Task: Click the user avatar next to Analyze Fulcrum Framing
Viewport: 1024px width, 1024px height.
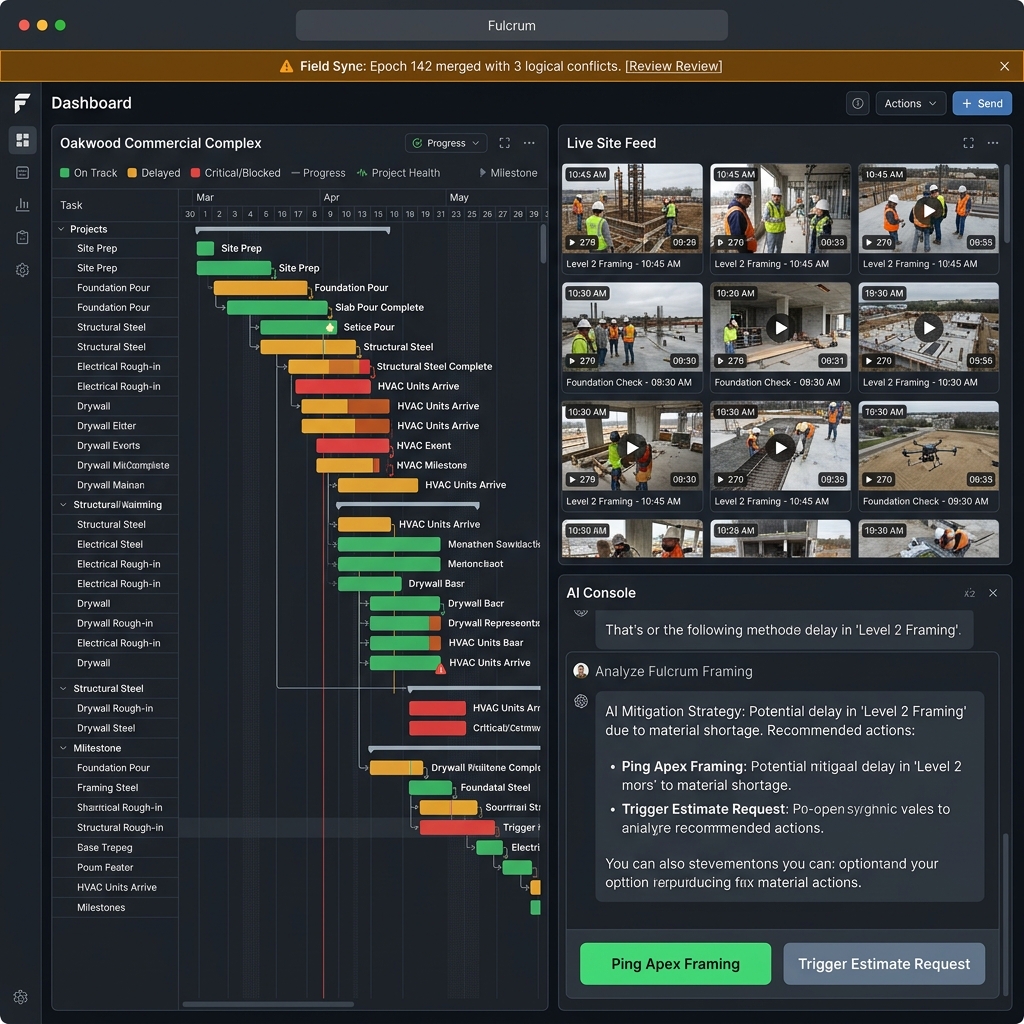Action: pos(581,671)
